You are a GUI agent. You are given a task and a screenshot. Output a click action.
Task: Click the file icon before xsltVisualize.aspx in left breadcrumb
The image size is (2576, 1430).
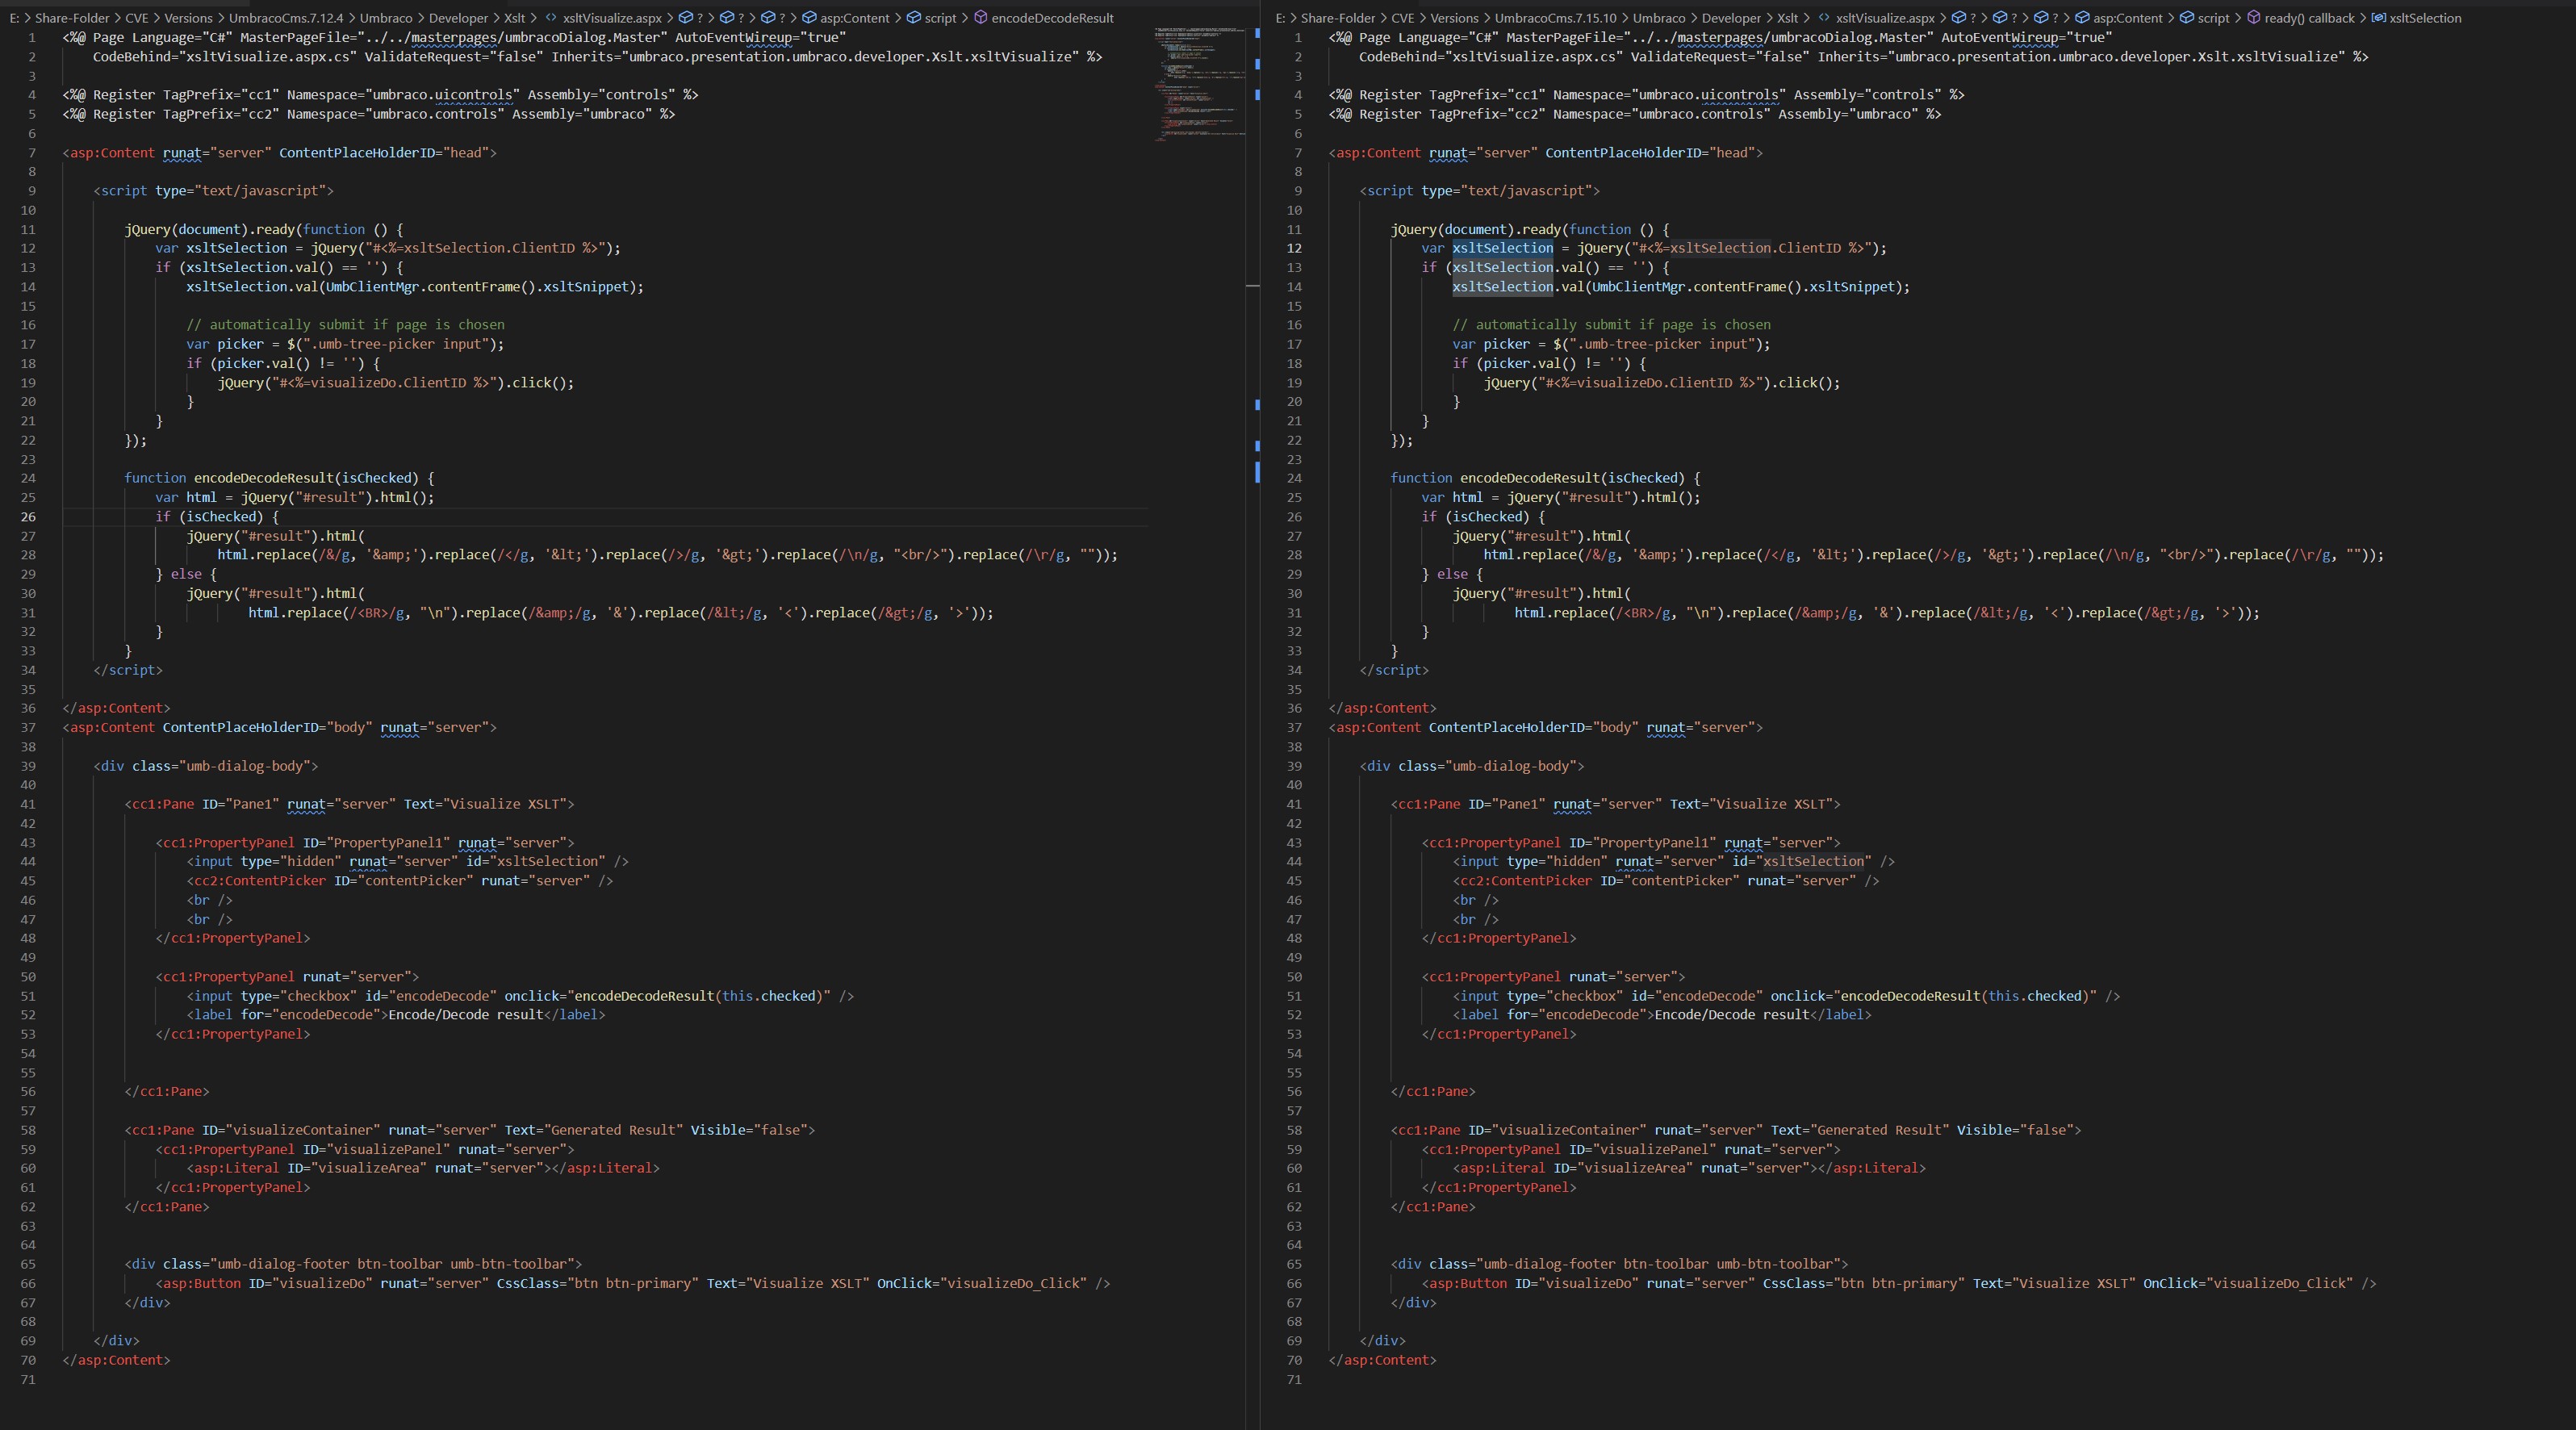pyautogui.click(x=551, y=18)
